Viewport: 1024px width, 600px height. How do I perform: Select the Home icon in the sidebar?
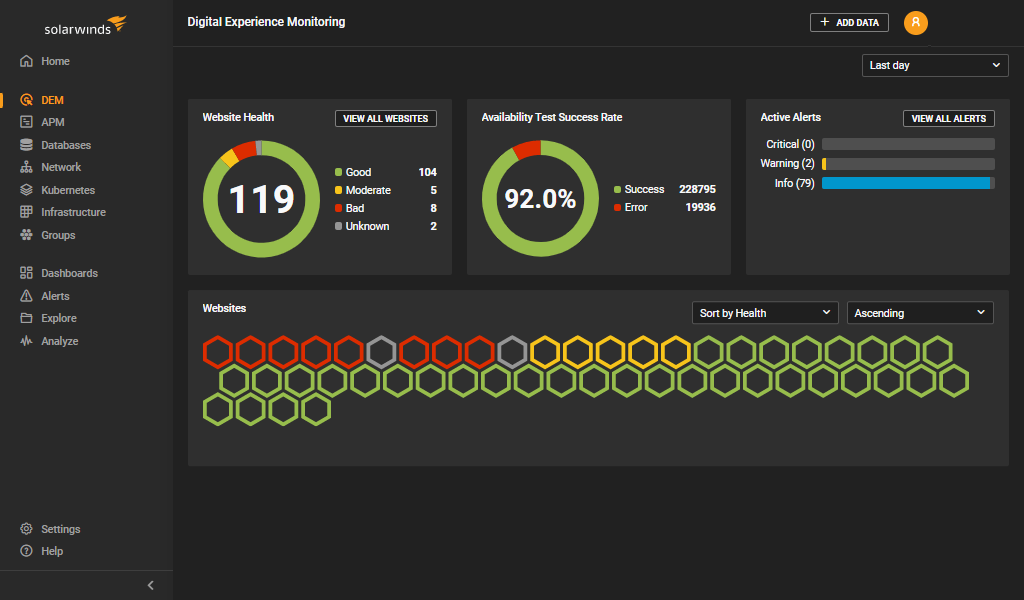point(25,61)
